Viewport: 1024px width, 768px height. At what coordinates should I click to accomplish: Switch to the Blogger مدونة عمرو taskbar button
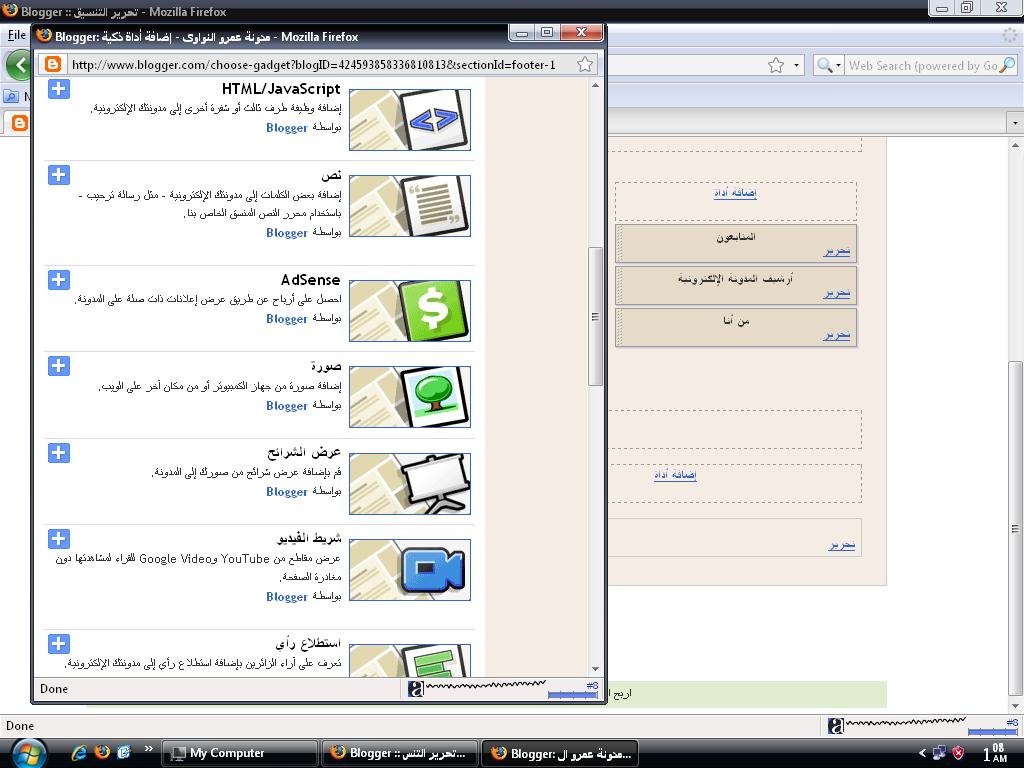560,753
